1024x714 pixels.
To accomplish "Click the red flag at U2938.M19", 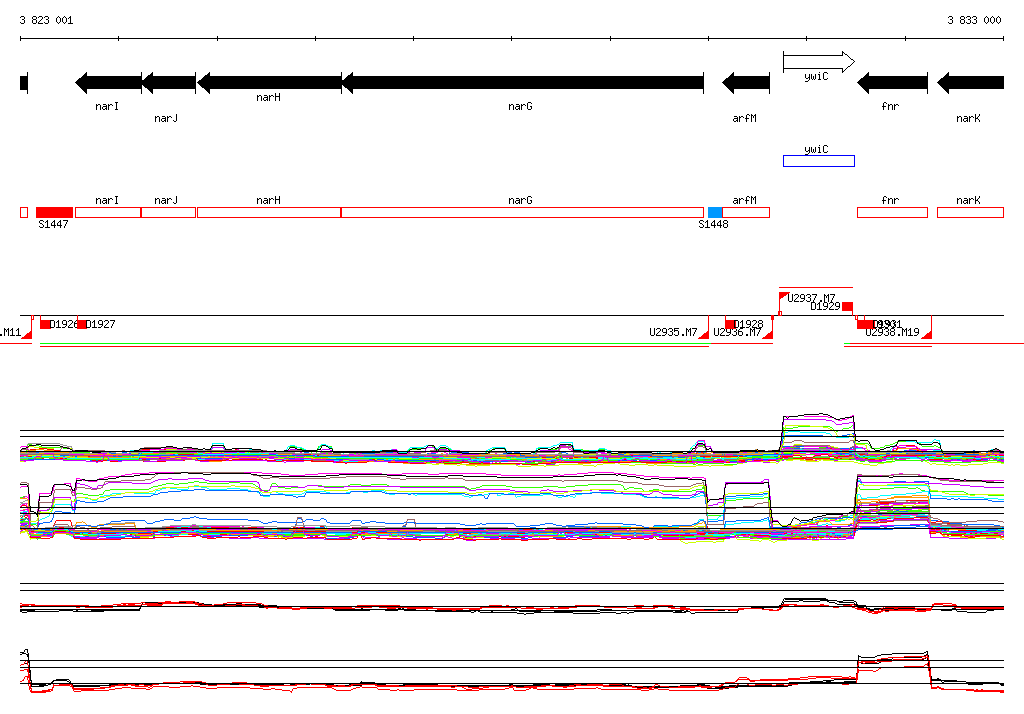I will coord(926,334).
